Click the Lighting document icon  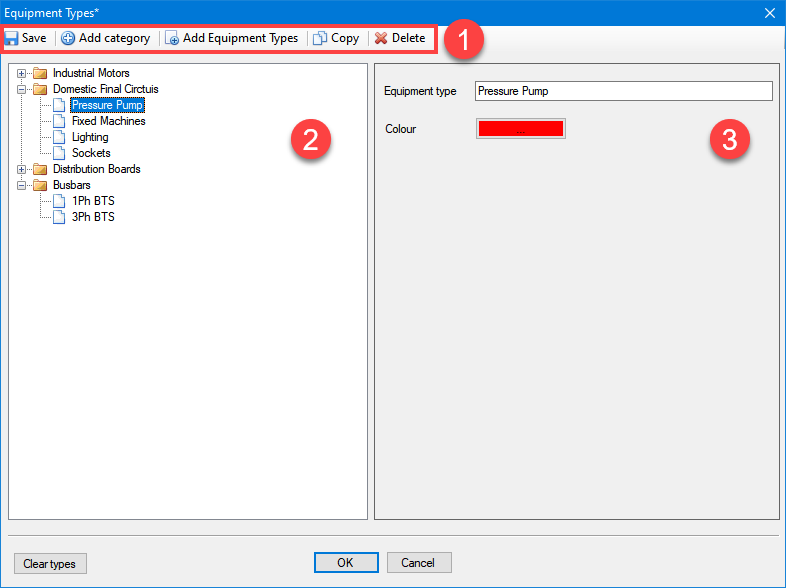coord(59,137)
